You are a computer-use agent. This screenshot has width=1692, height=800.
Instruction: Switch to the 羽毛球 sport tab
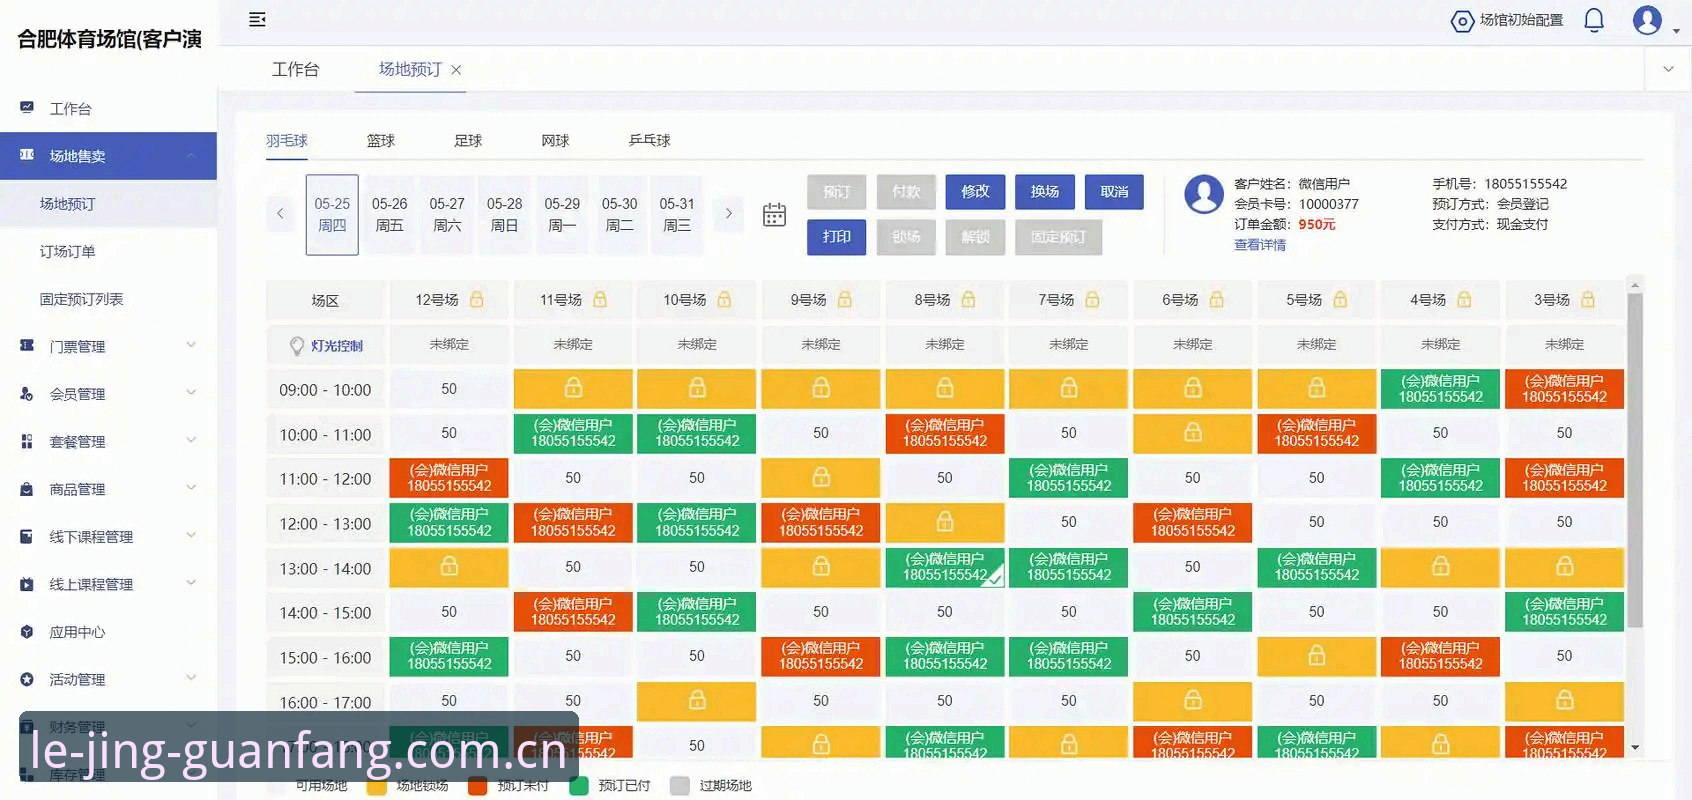coord(287,141)
